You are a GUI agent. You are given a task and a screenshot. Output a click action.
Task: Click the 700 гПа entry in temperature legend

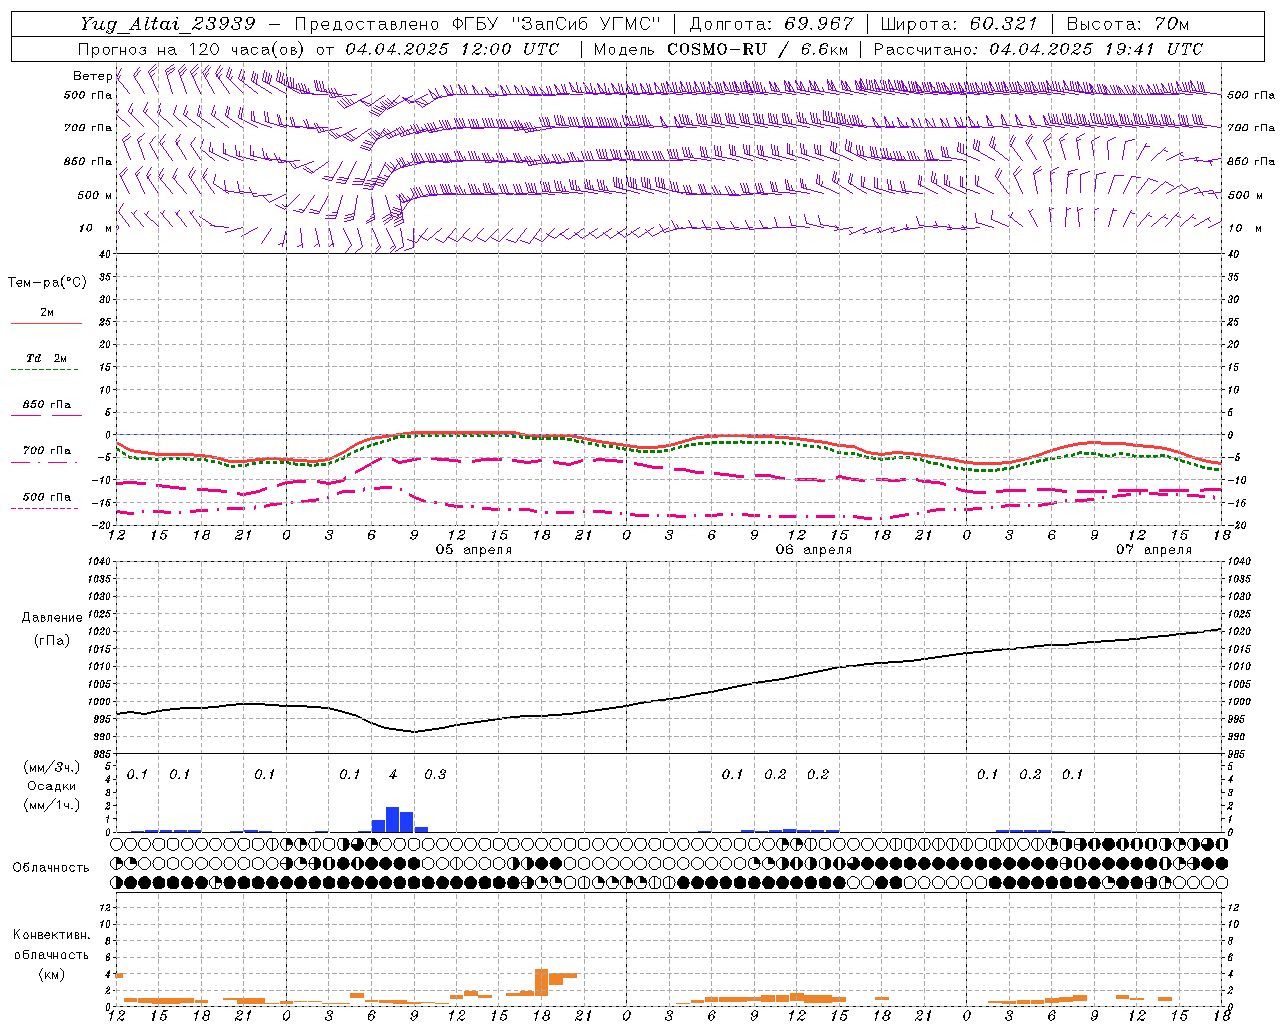click(47, 451)
